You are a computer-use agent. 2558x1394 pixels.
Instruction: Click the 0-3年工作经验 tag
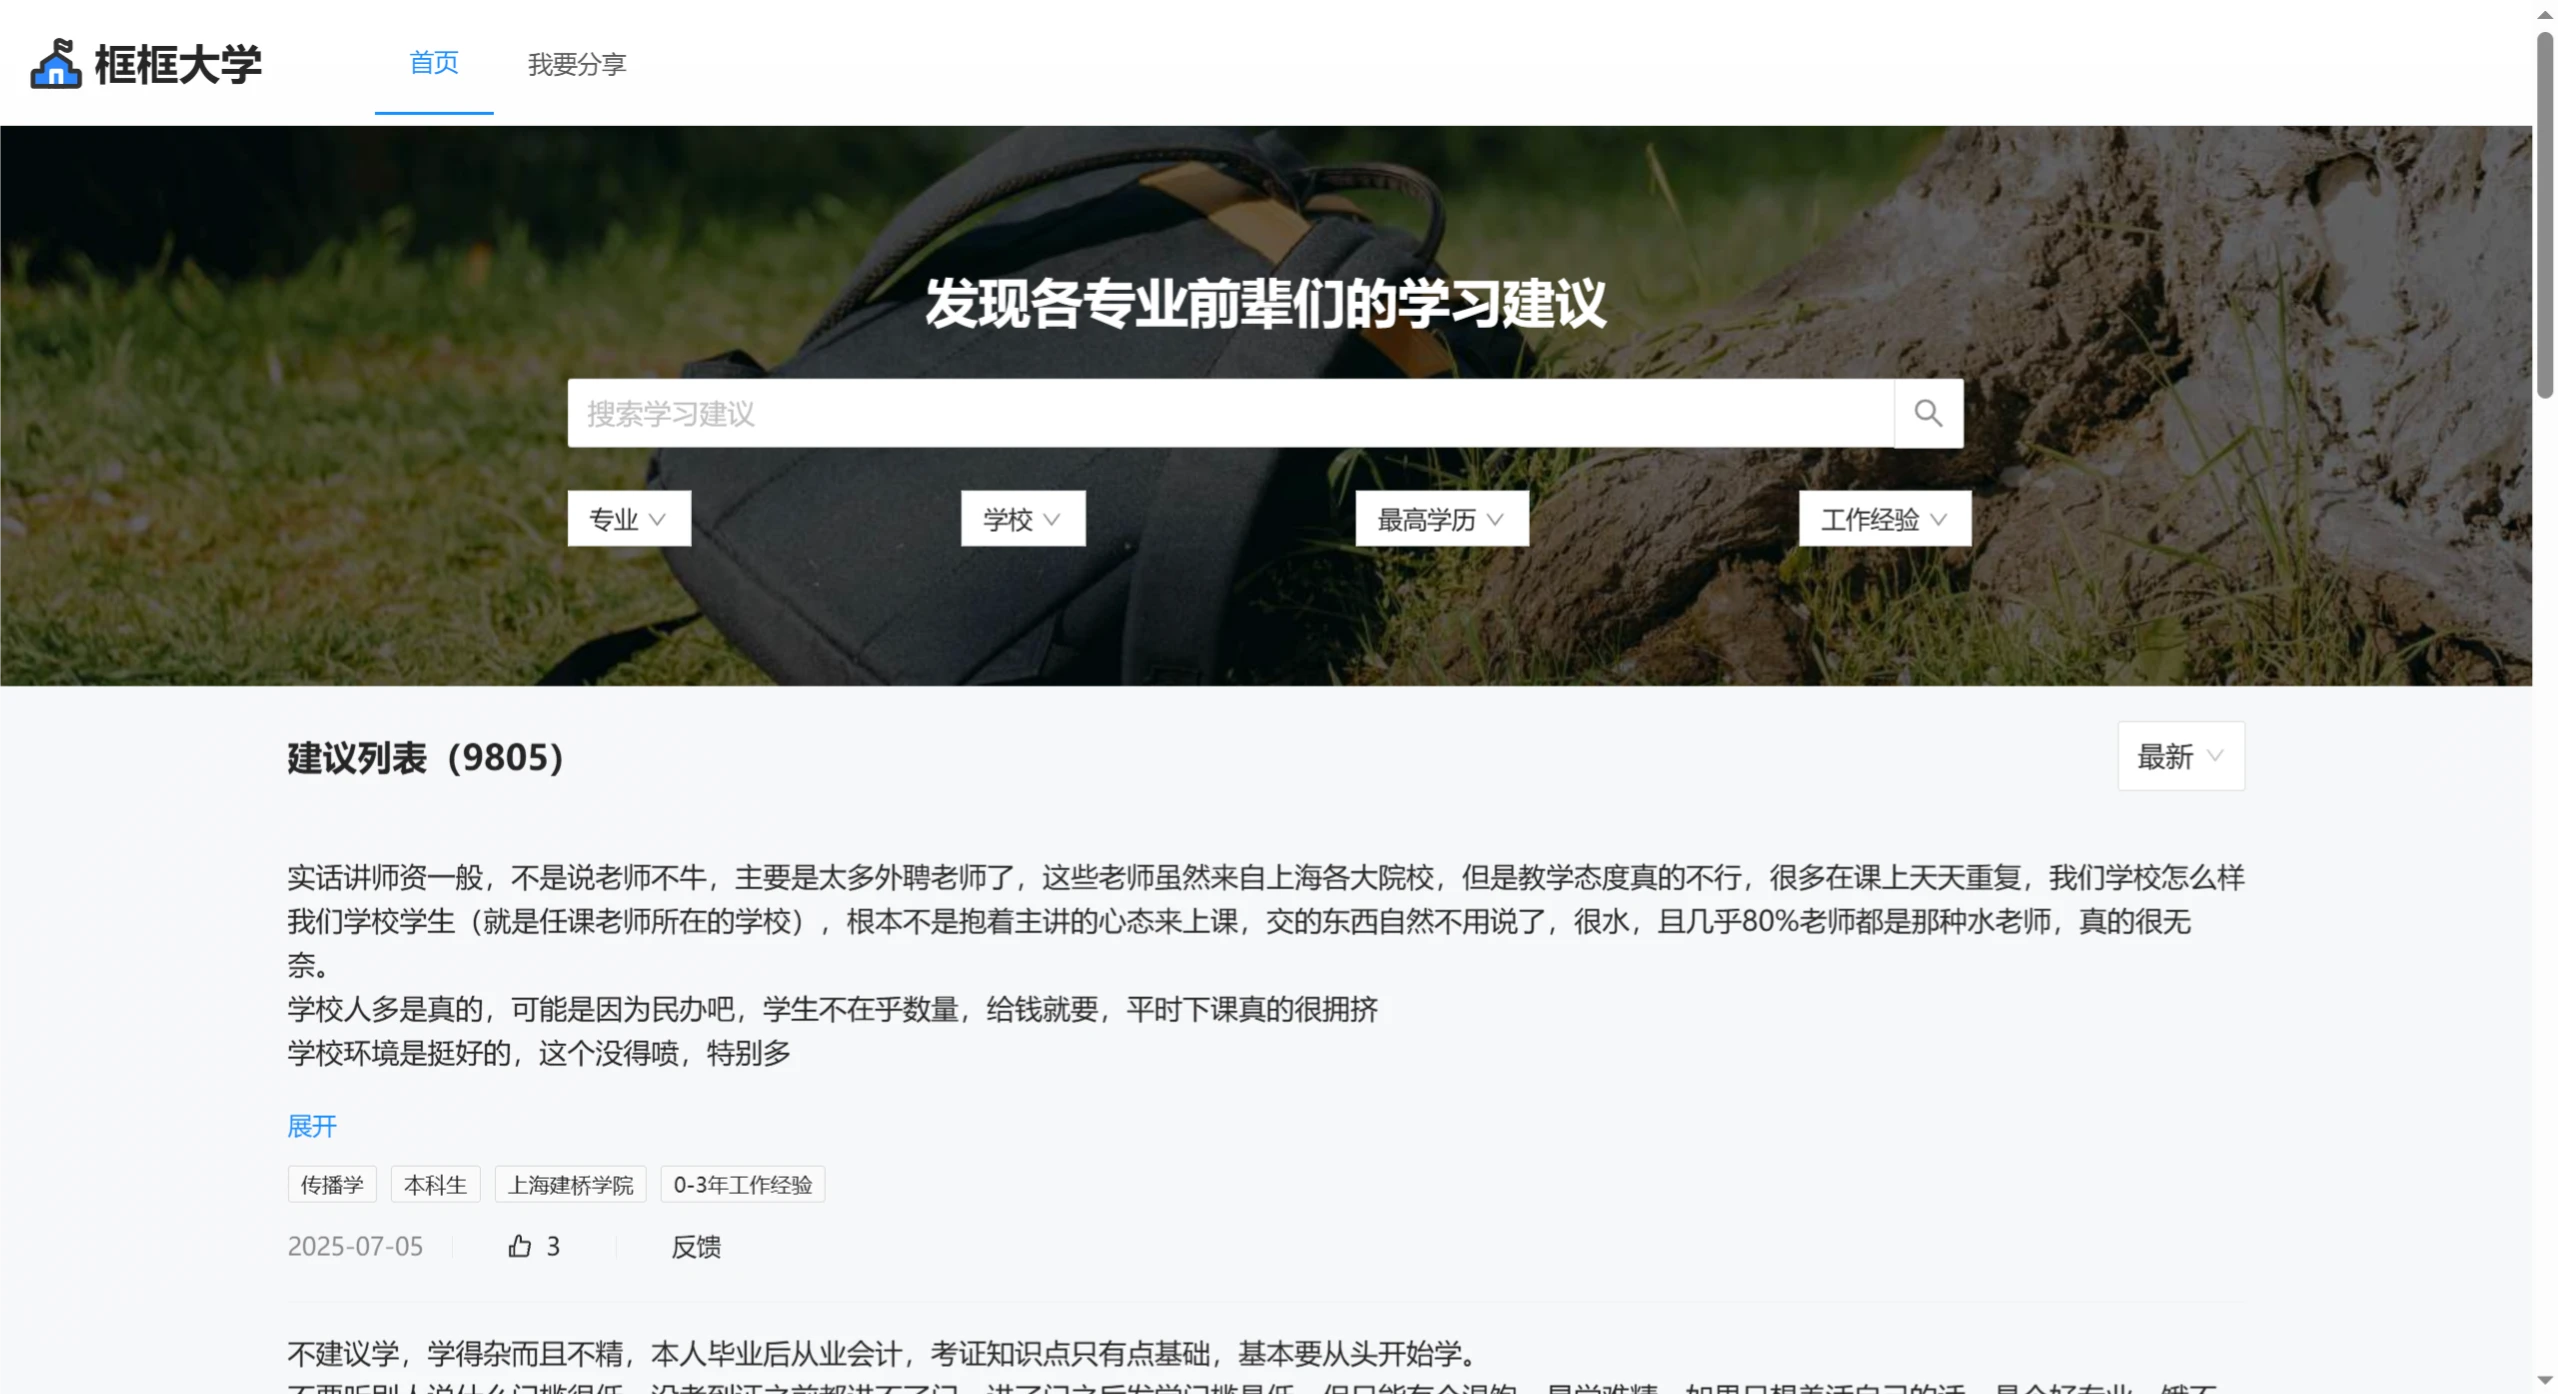(742, 1184)
